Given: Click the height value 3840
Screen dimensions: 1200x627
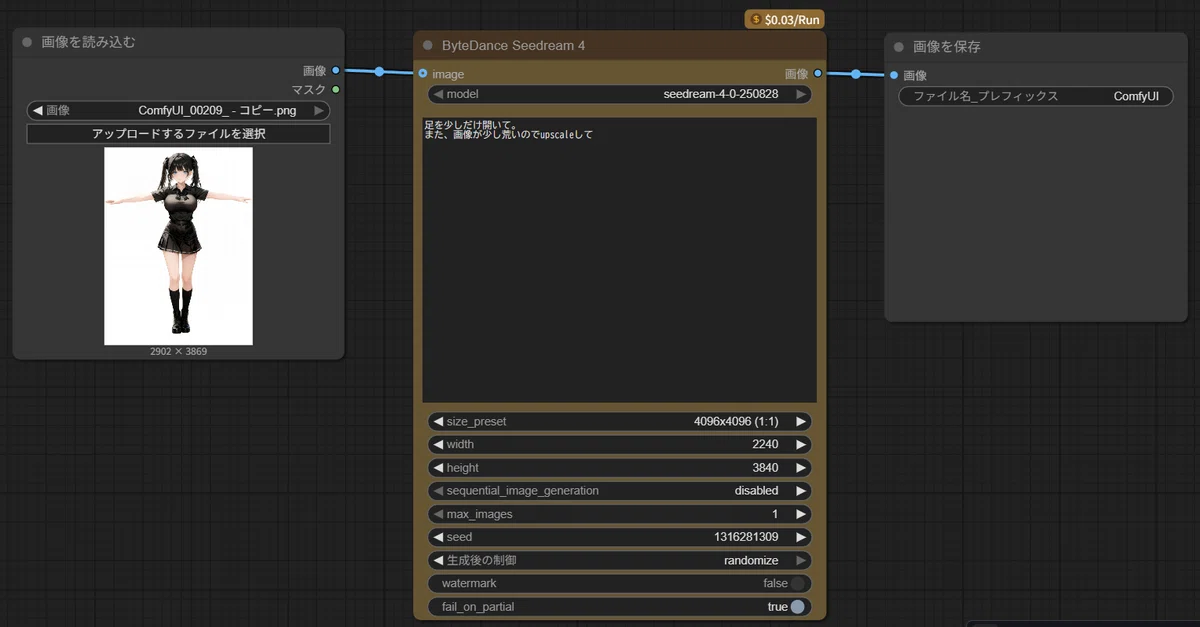Looking at the screenshot, I should [765, 468].
